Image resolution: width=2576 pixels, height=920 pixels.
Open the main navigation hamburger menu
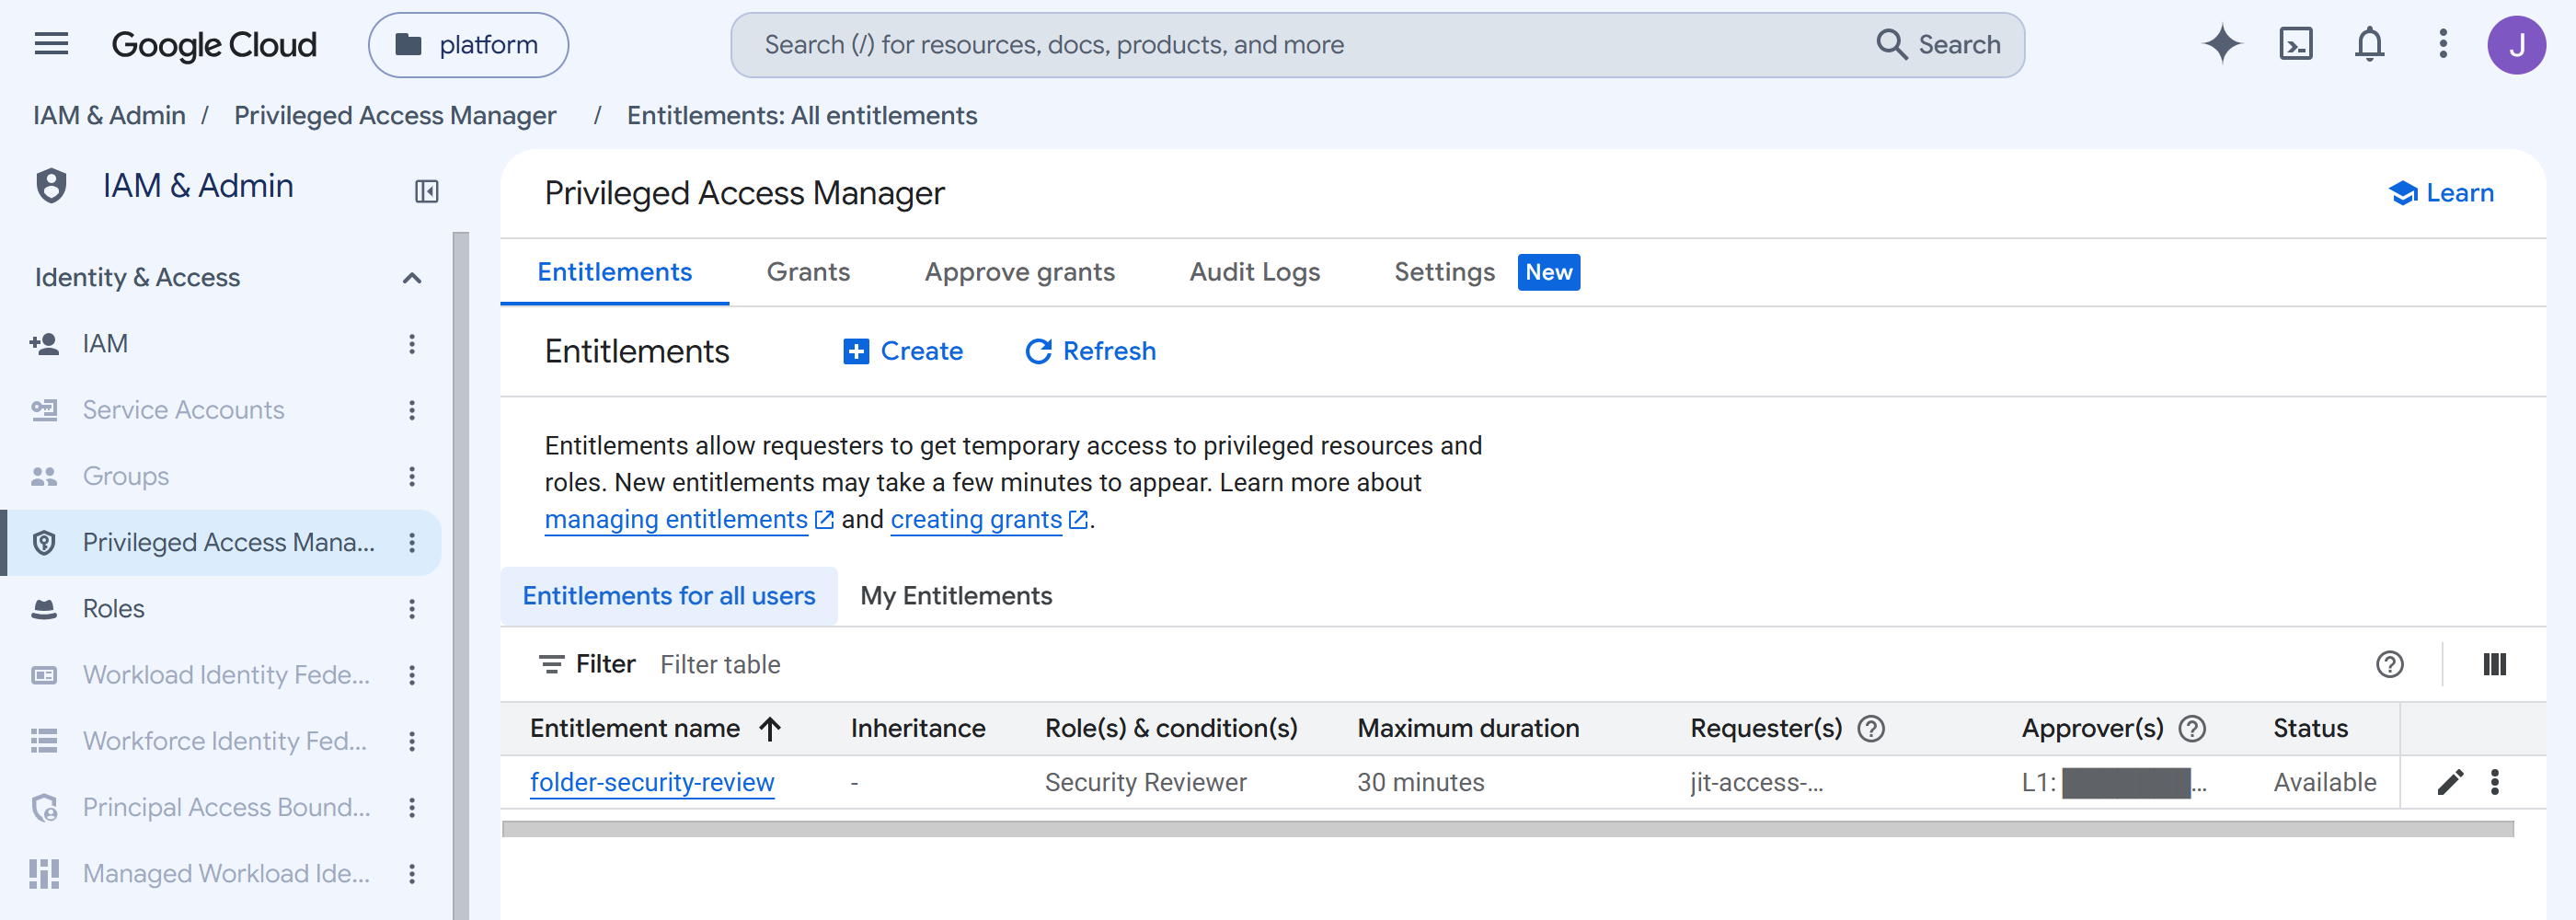[x=51, y=44]
